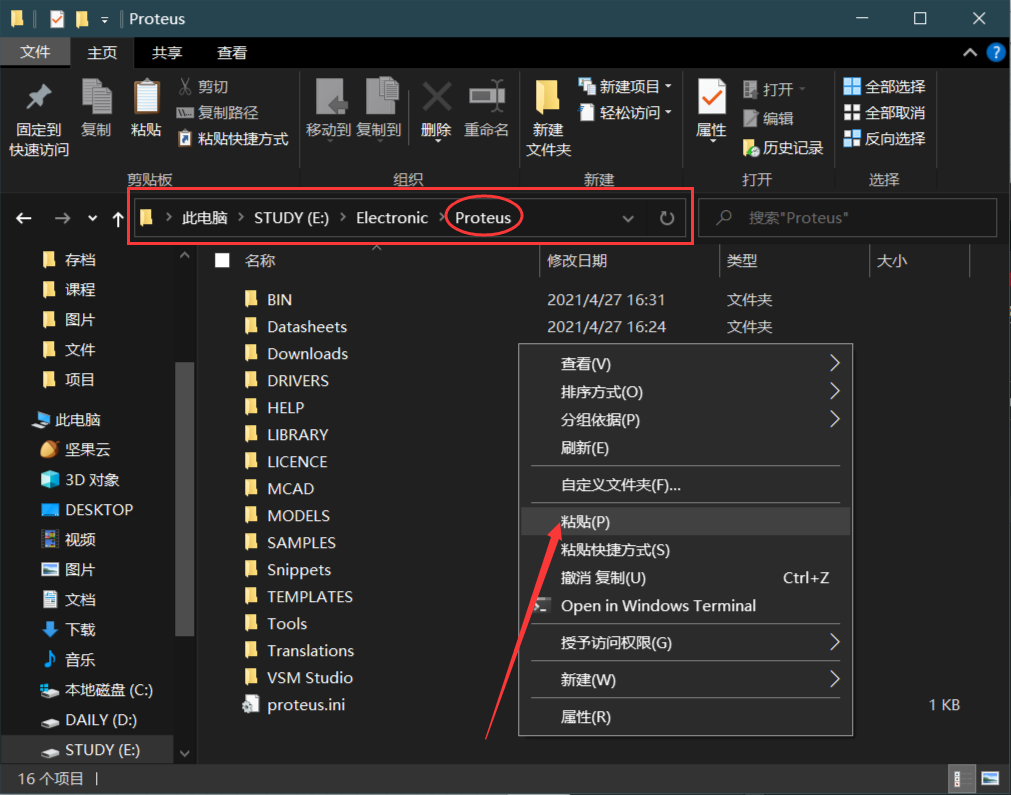
Task: Click the Move to (移动到) icon
Action: coord(331,97)
